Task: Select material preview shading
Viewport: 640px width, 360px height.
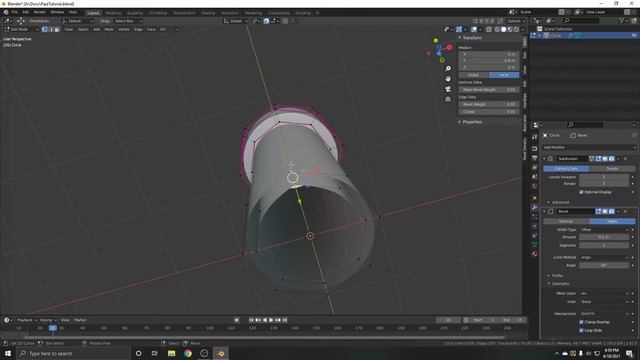Action: point(510,29)
